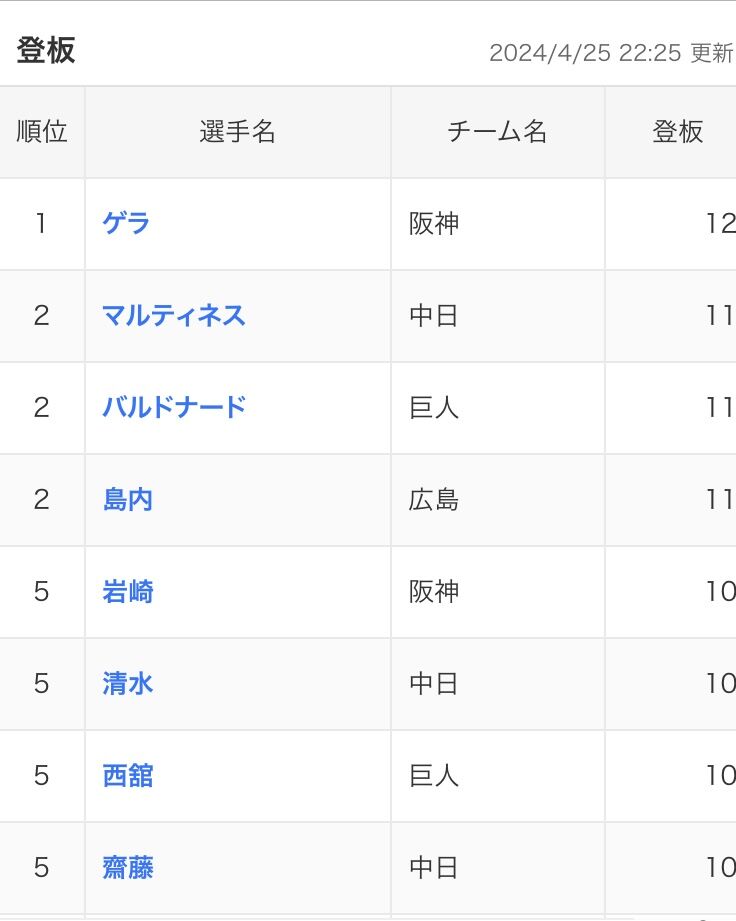Click the 登板 section title
736x921 pixels.
[x=46, y=50]
